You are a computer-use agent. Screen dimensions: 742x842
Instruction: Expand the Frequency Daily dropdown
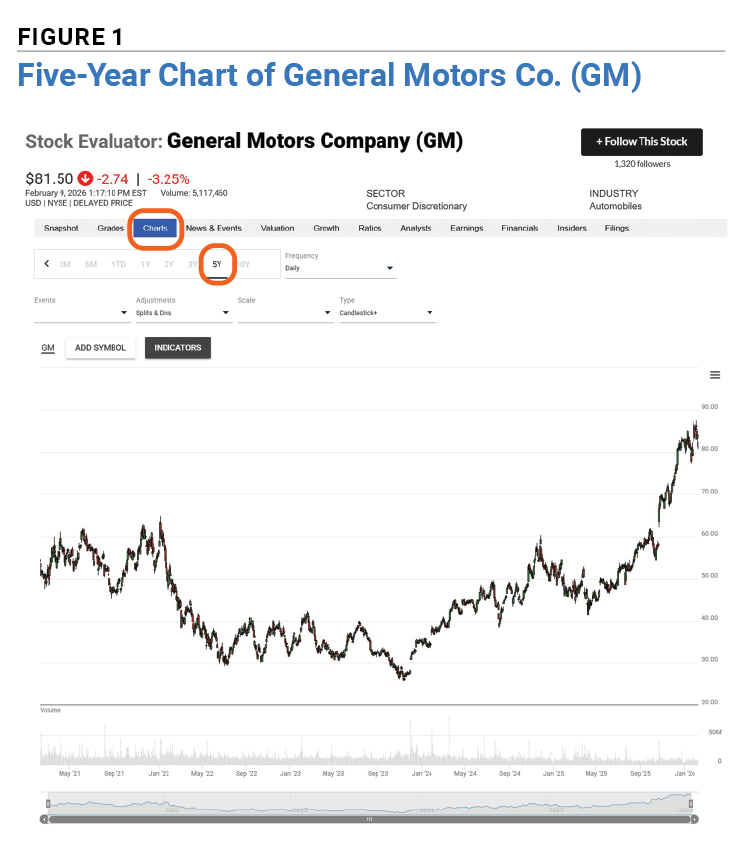coord(340,268)
